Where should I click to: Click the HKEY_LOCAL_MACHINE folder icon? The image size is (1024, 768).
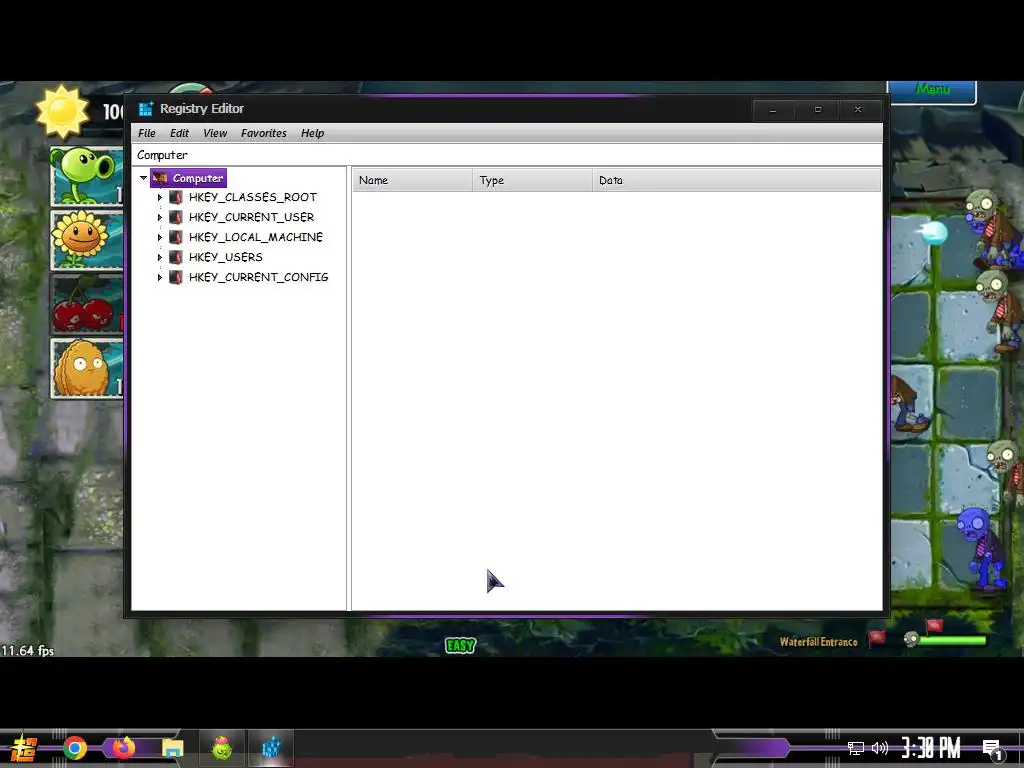pos(176,237)
